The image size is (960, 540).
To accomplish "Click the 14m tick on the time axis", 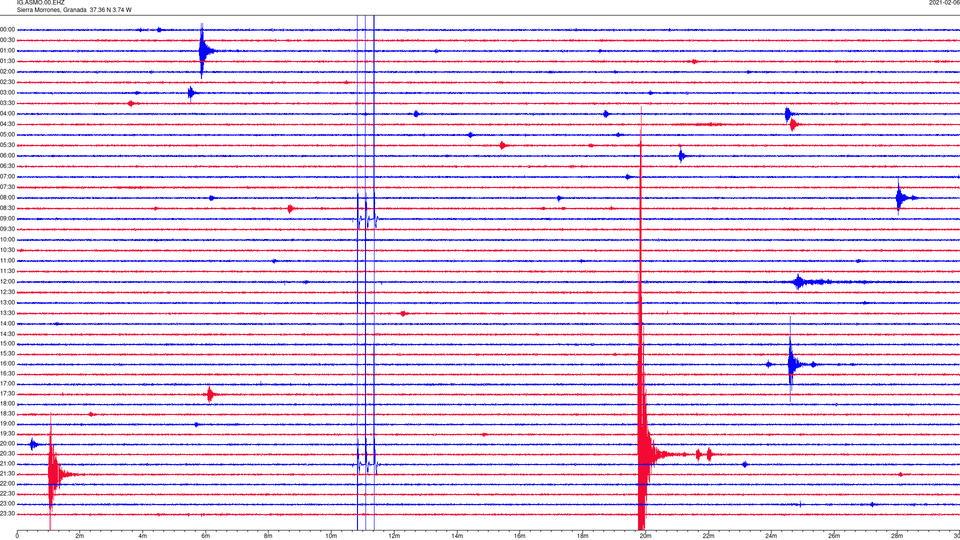I will 457,536.
